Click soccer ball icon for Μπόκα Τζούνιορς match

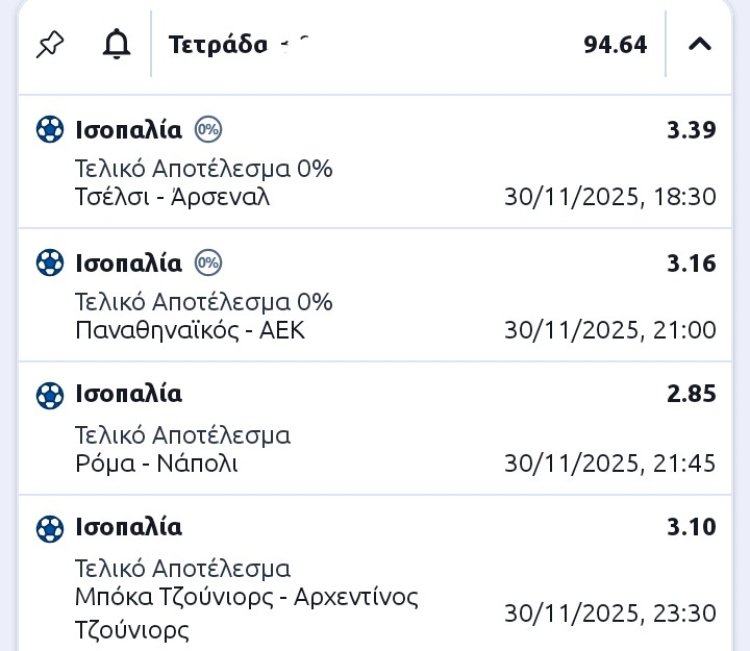coord(49,528)
